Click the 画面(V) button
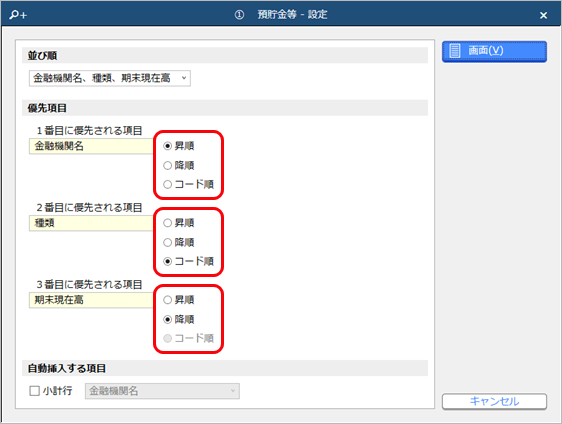Image resolution: width=562 pixels, height=424 pixels. click(494, 51)
